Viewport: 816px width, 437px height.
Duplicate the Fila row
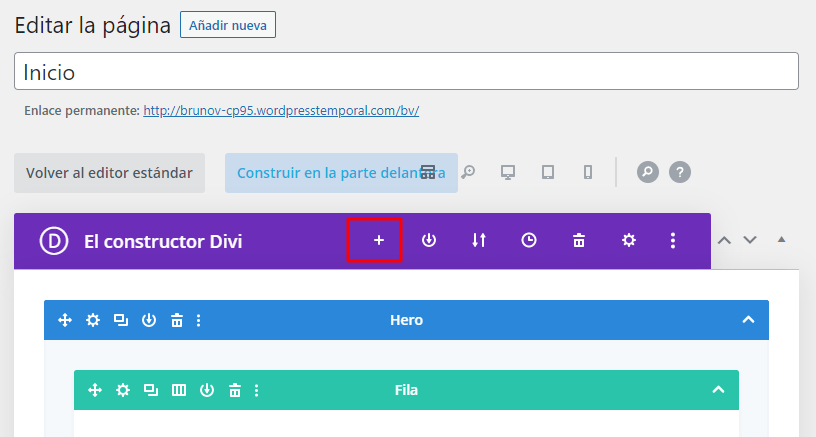click(151, 390)
